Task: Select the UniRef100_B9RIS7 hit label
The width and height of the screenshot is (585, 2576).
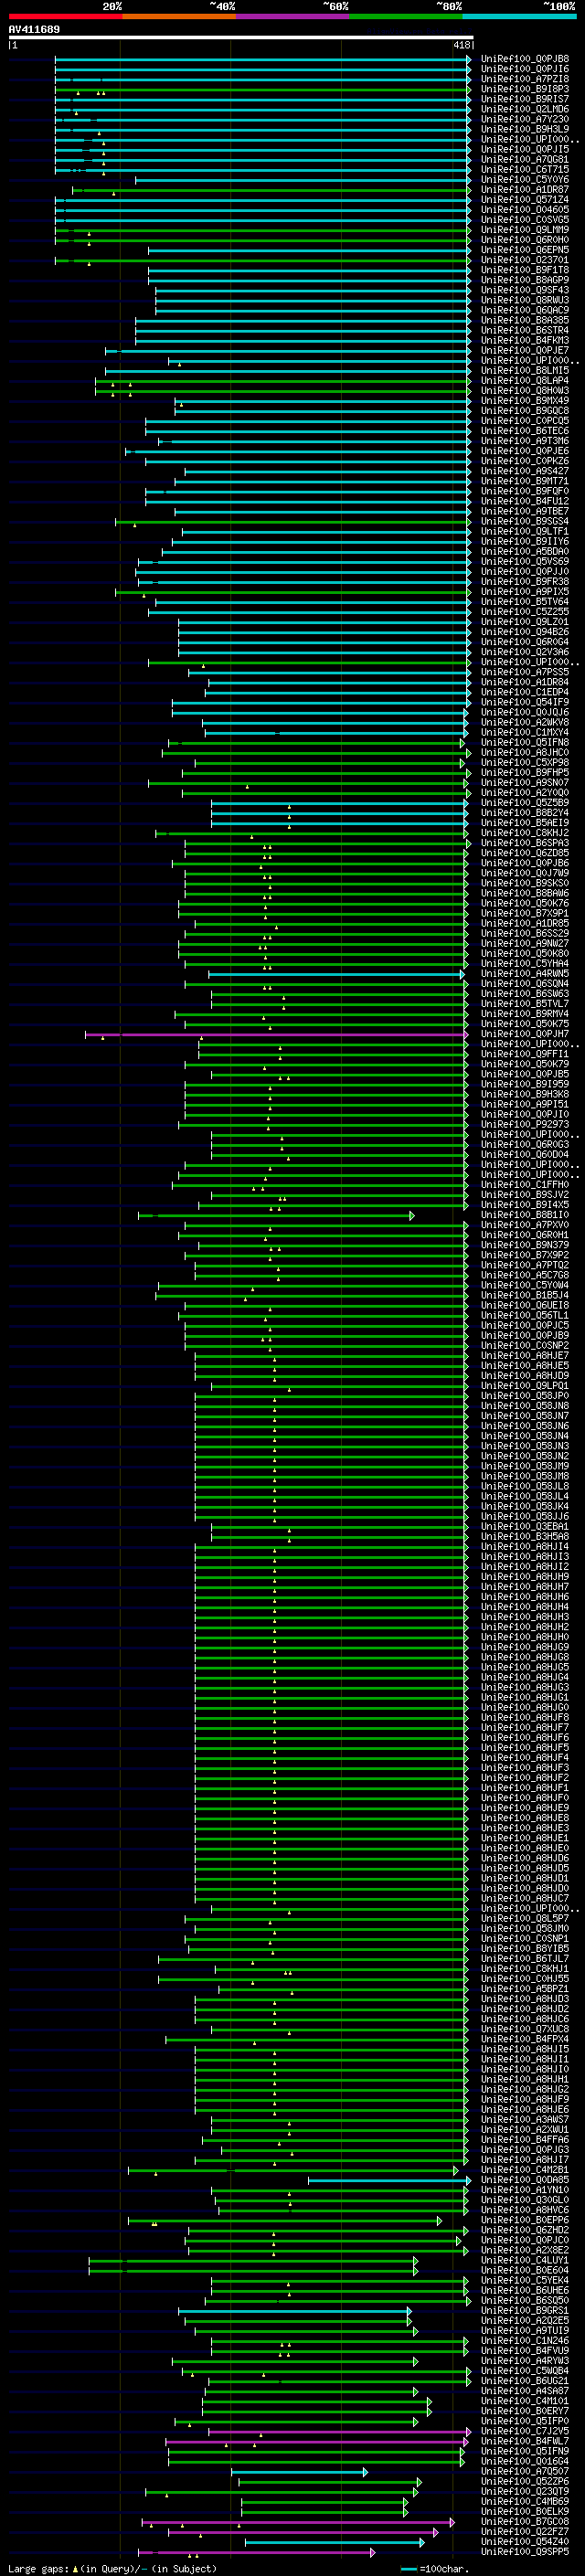Action: [525, 99]
